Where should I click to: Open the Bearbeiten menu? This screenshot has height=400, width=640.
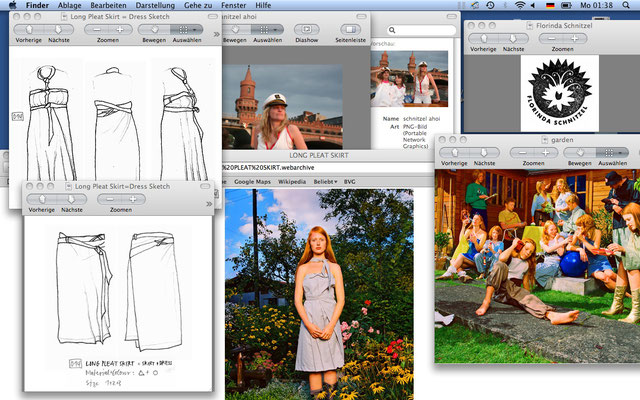(x=108, y=5)
